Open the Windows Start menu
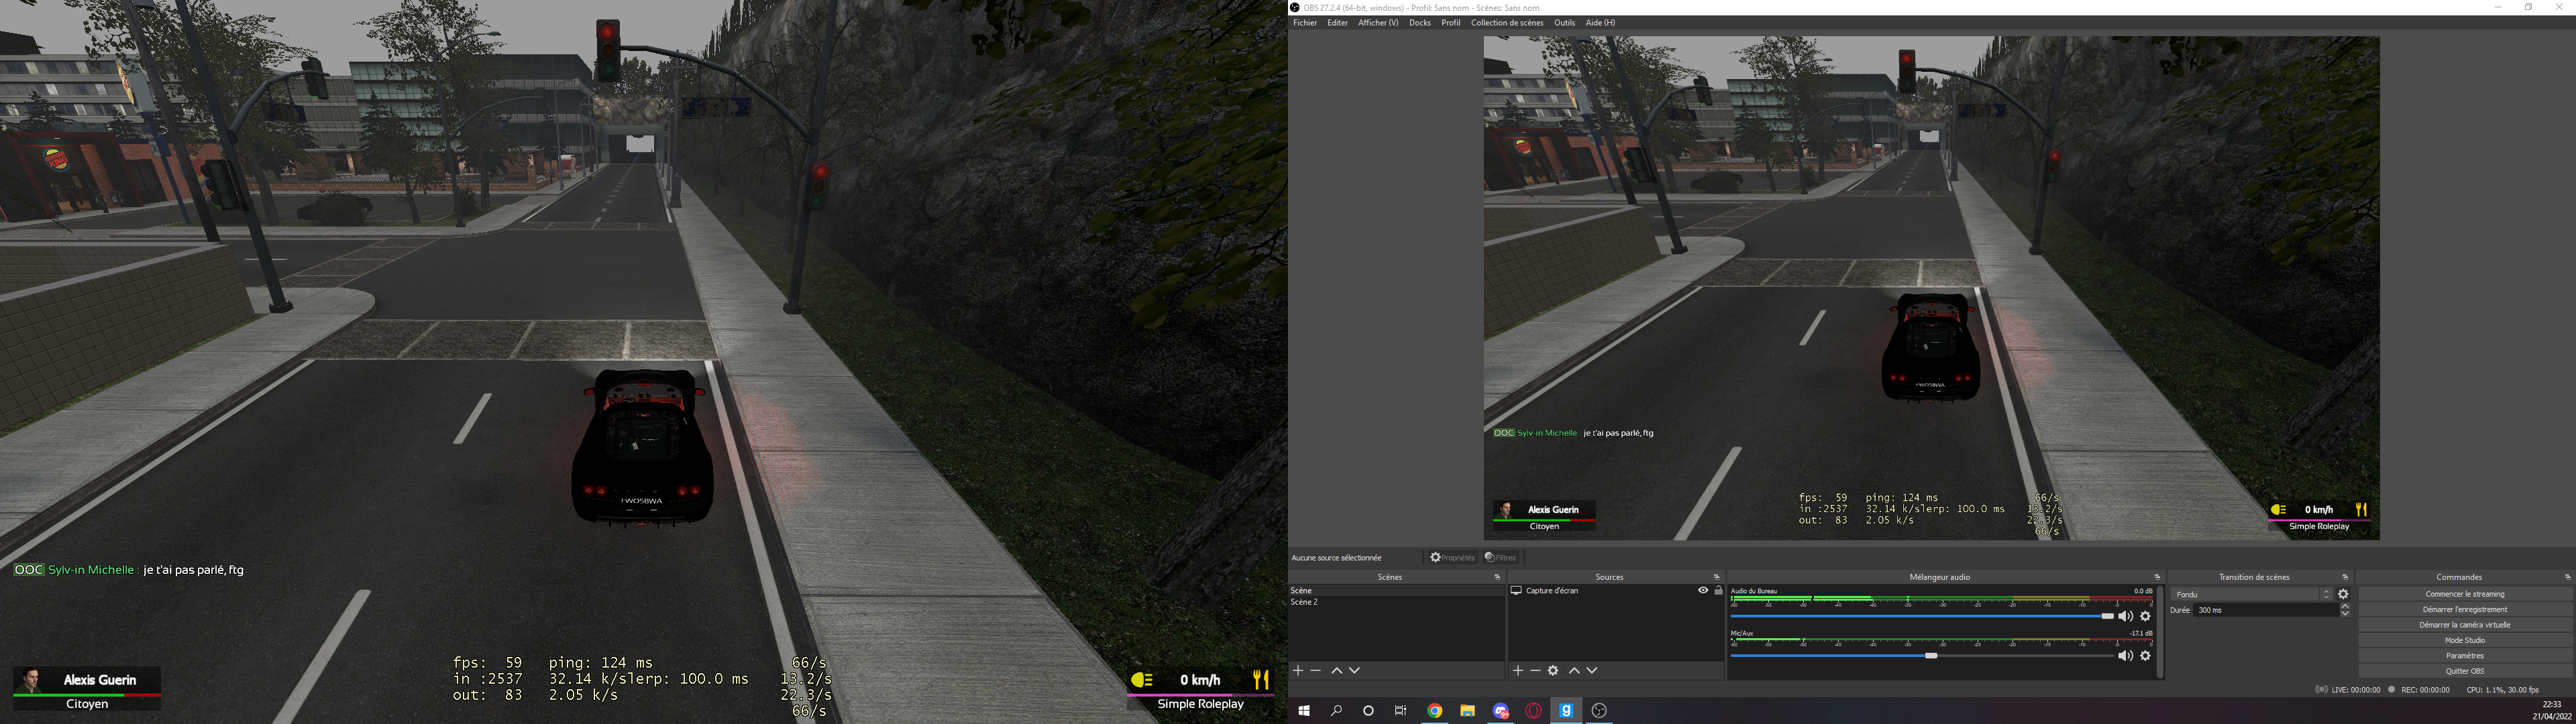The image size is (2576, 724). (1304, 711)
